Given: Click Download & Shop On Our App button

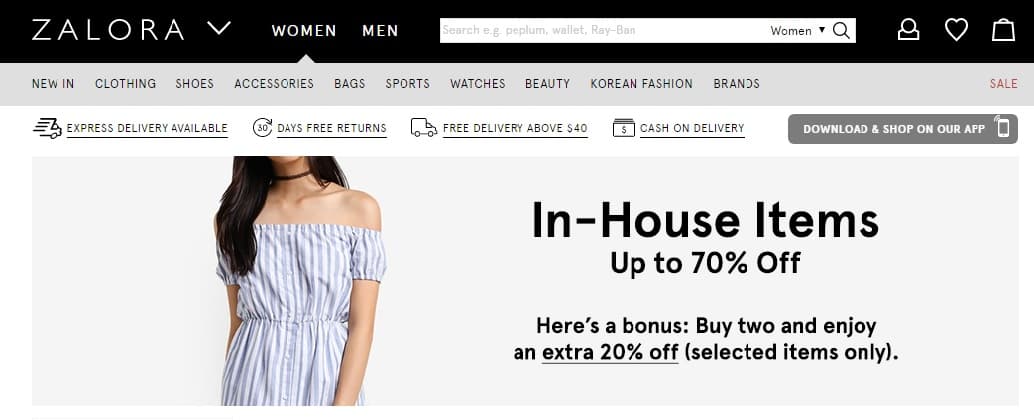Looking at the screenshot, I should click(x=902, y=129).
